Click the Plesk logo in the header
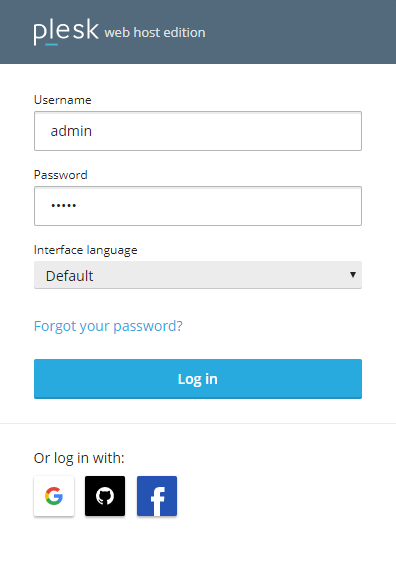 pos(66,32)
